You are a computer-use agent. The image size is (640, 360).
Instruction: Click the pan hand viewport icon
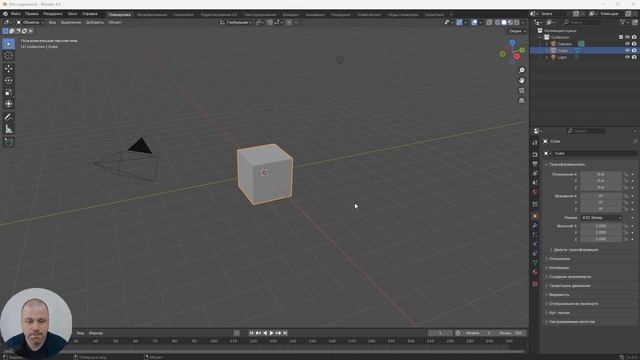pyautogui.click(x=521, y=80)
